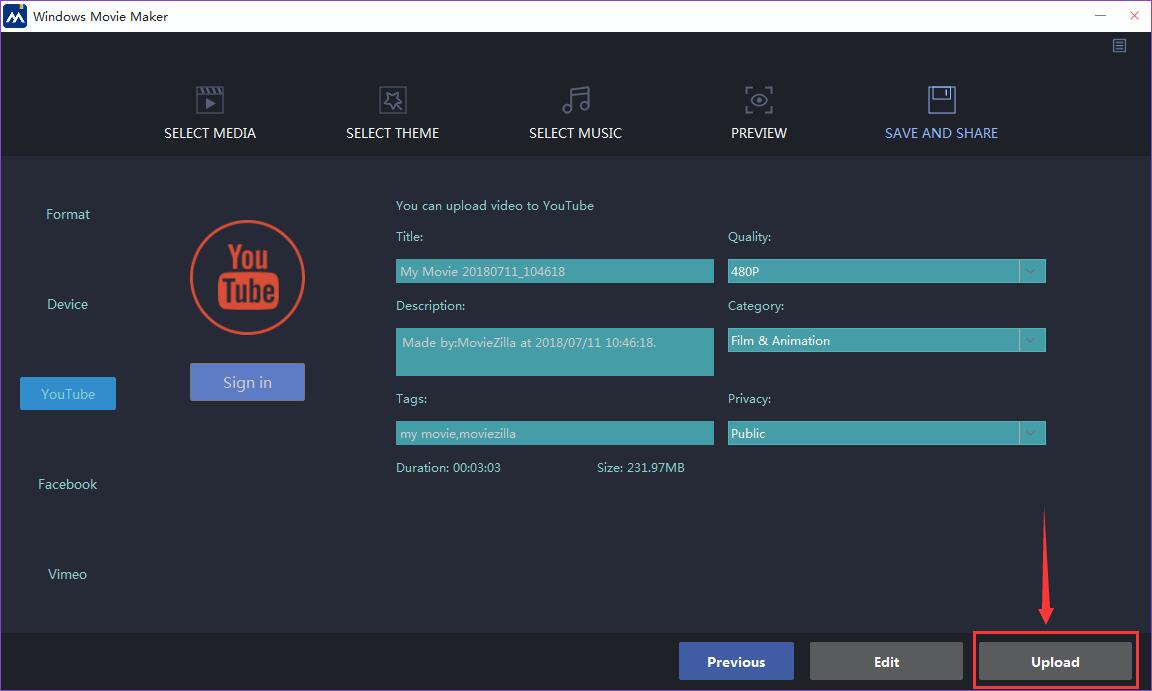Click the YouTube logo circle
Image resolution: width=1152 pixels, height=691 pixels.
[x=248, y=278]
